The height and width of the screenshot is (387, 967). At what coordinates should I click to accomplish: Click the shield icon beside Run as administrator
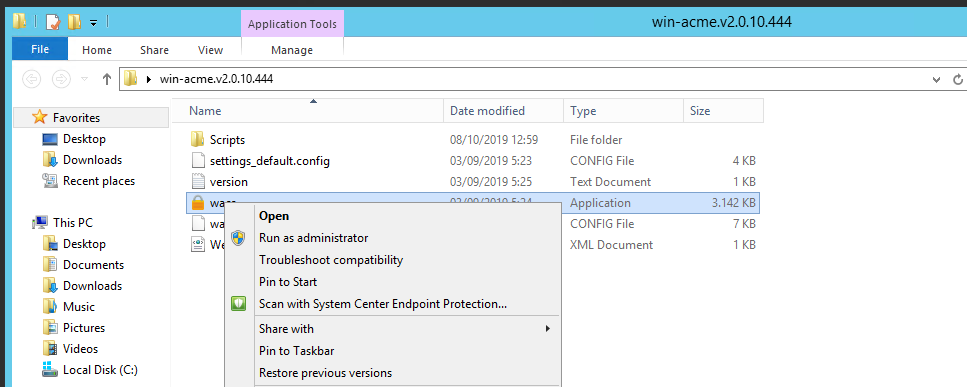[x=238, y=238]
